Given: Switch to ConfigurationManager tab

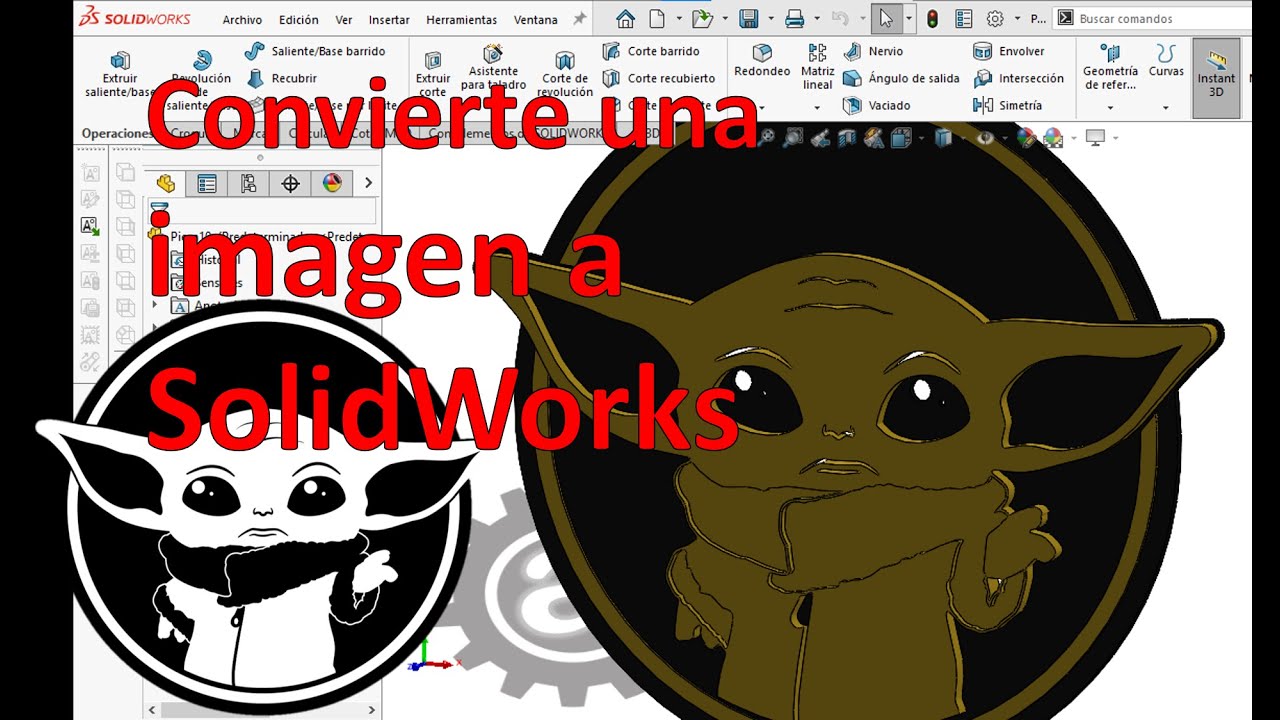Looking at the screenshot, I should tap(249, 183).
